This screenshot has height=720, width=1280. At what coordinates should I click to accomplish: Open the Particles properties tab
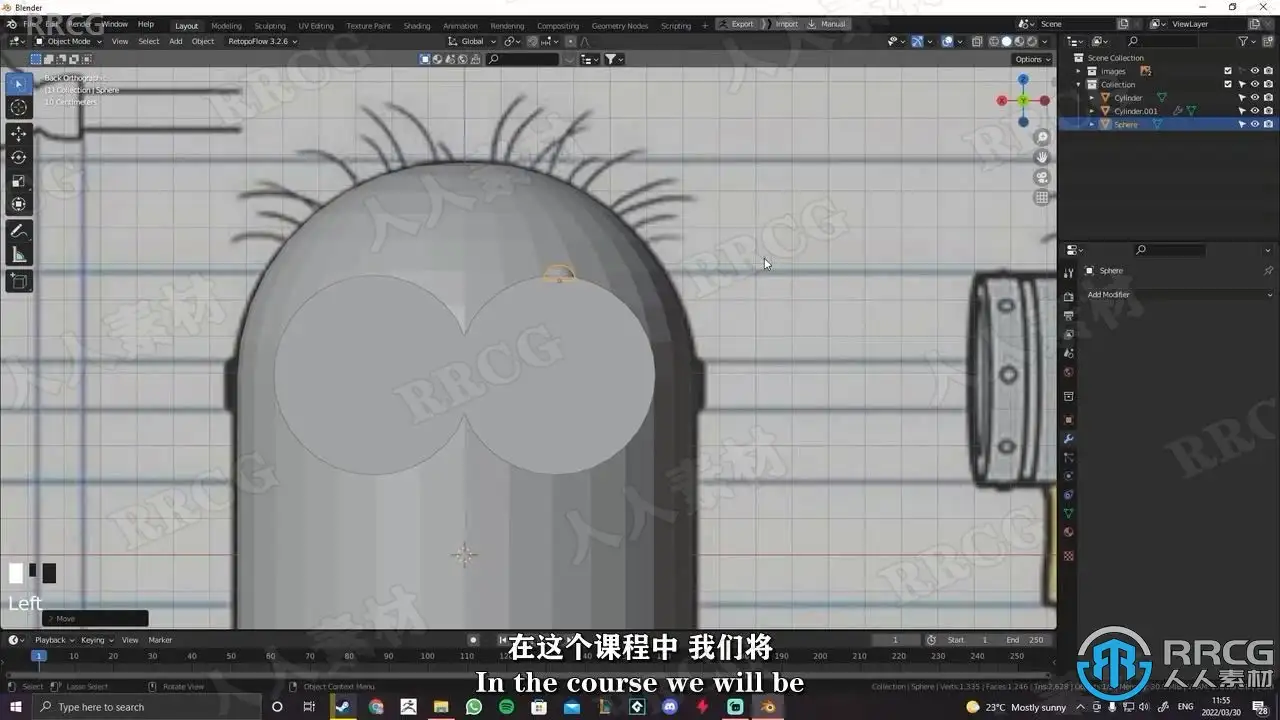tap(1068, 457)
